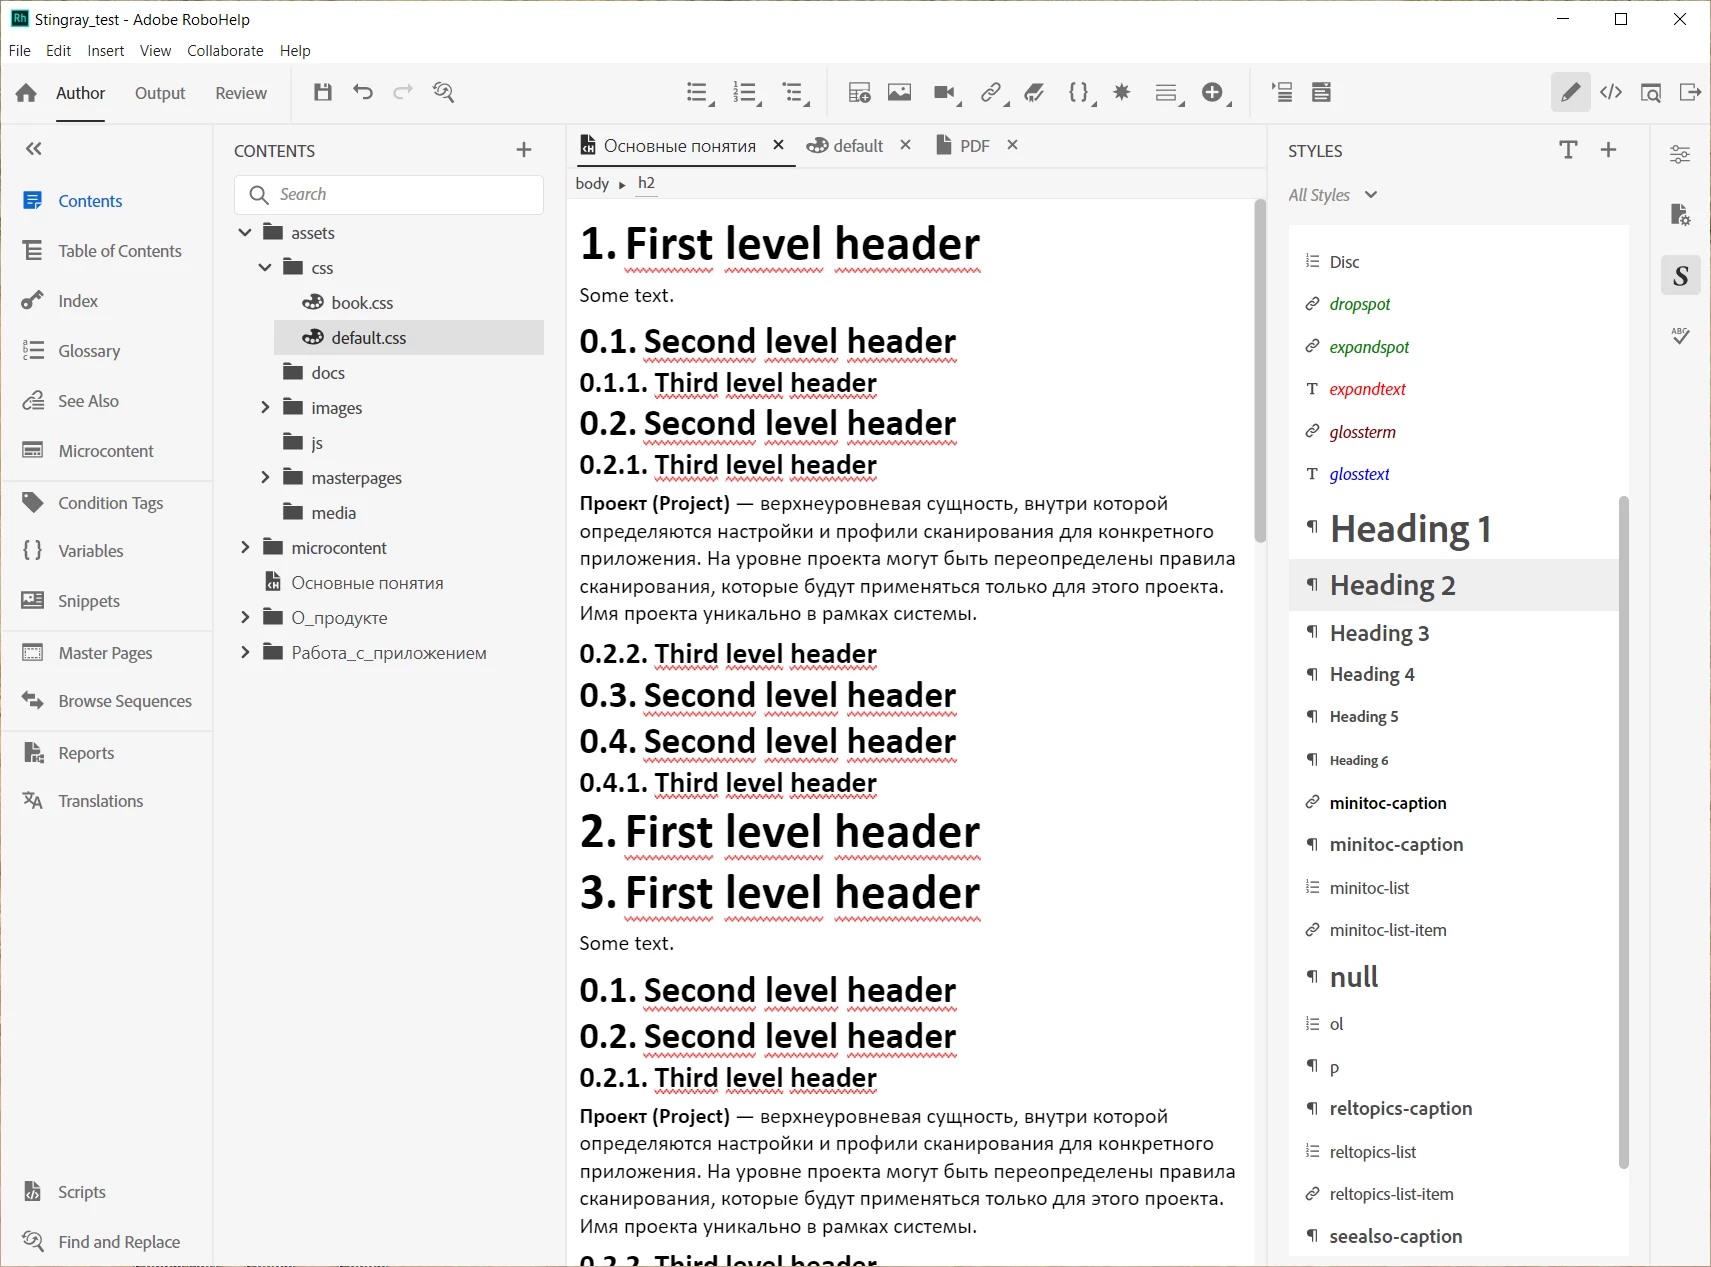1711x1267 pixels.
Task: Save the topic with the floppy icon
Action: (x=322, y=92)
